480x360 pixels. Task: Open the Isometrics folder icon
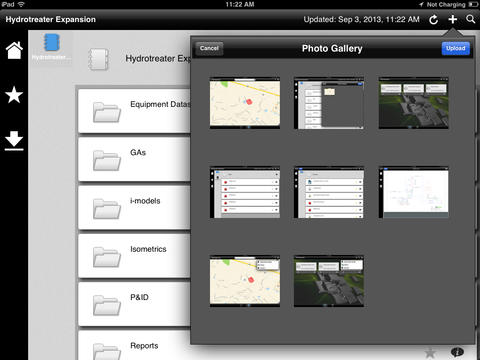point(106,257)
